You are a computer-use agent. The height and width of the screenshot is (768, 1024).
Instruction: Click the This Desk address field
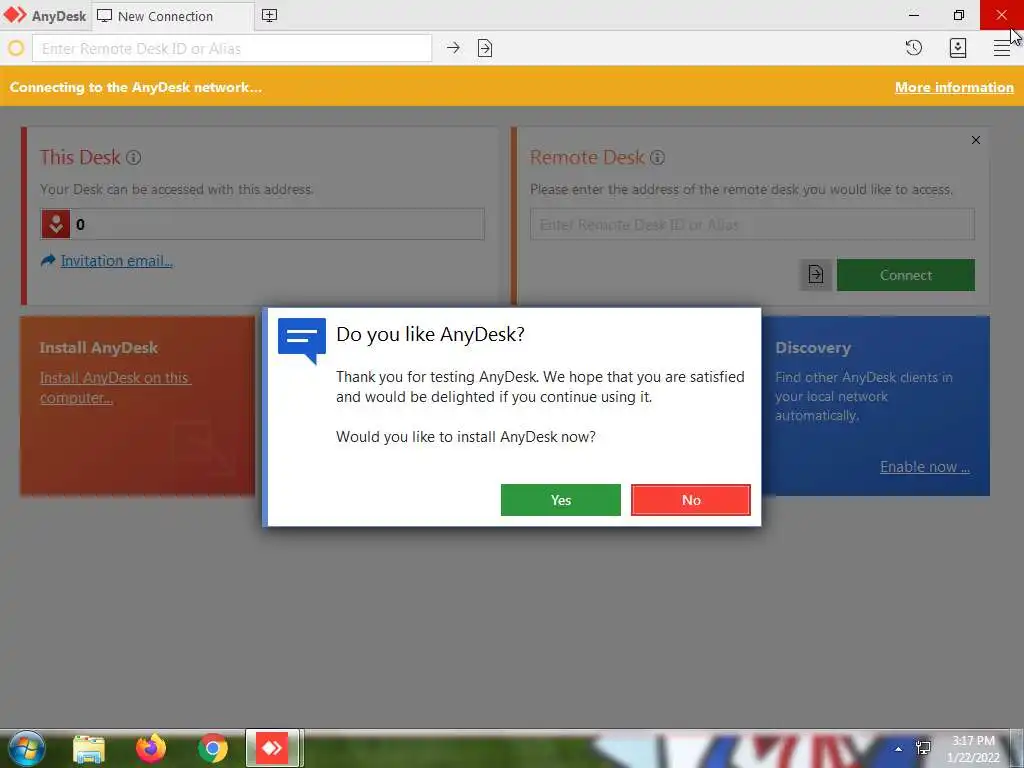(x=263, y=225)
